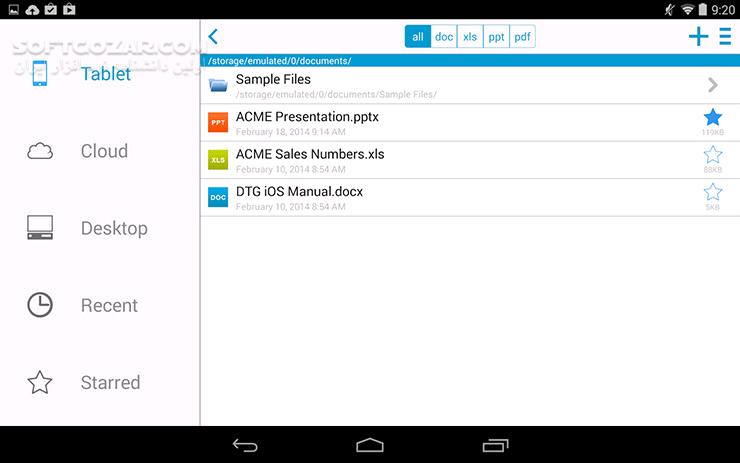
Task: Filter files by pdf type
Action: pos(522,36)
